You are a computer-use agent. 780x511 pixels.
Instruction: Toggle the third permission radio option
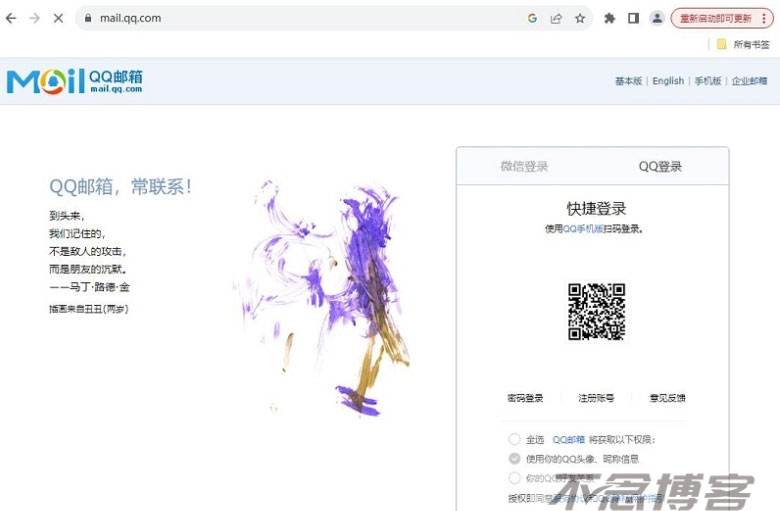[514, 478]
